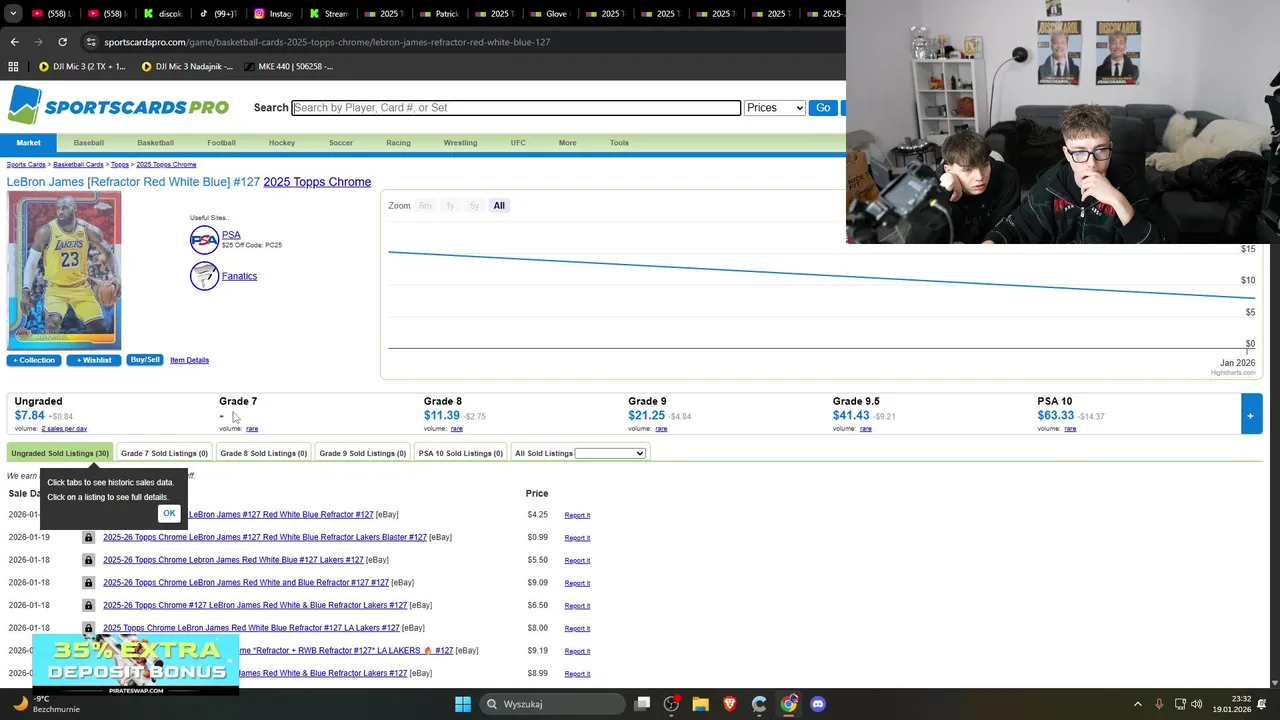Open the Chrome apps grid icon
Image resolution: width=1280 pixels, height=720 pixels.
[x=13, y=66]
